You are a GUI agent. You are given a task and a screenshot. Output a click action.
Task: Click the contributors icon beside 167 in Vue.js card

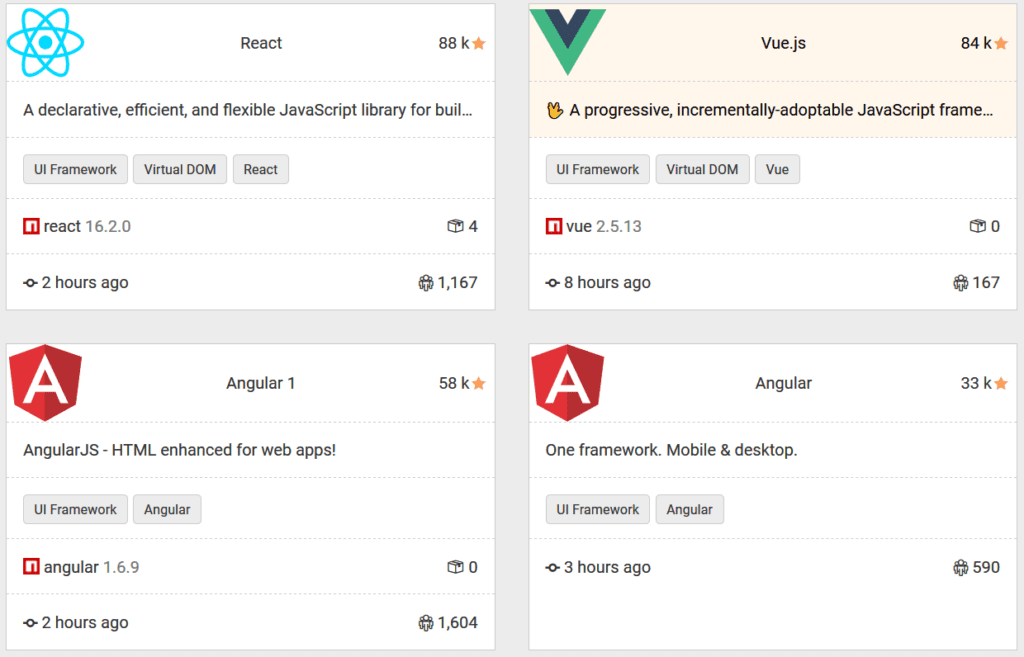[961, 283]
